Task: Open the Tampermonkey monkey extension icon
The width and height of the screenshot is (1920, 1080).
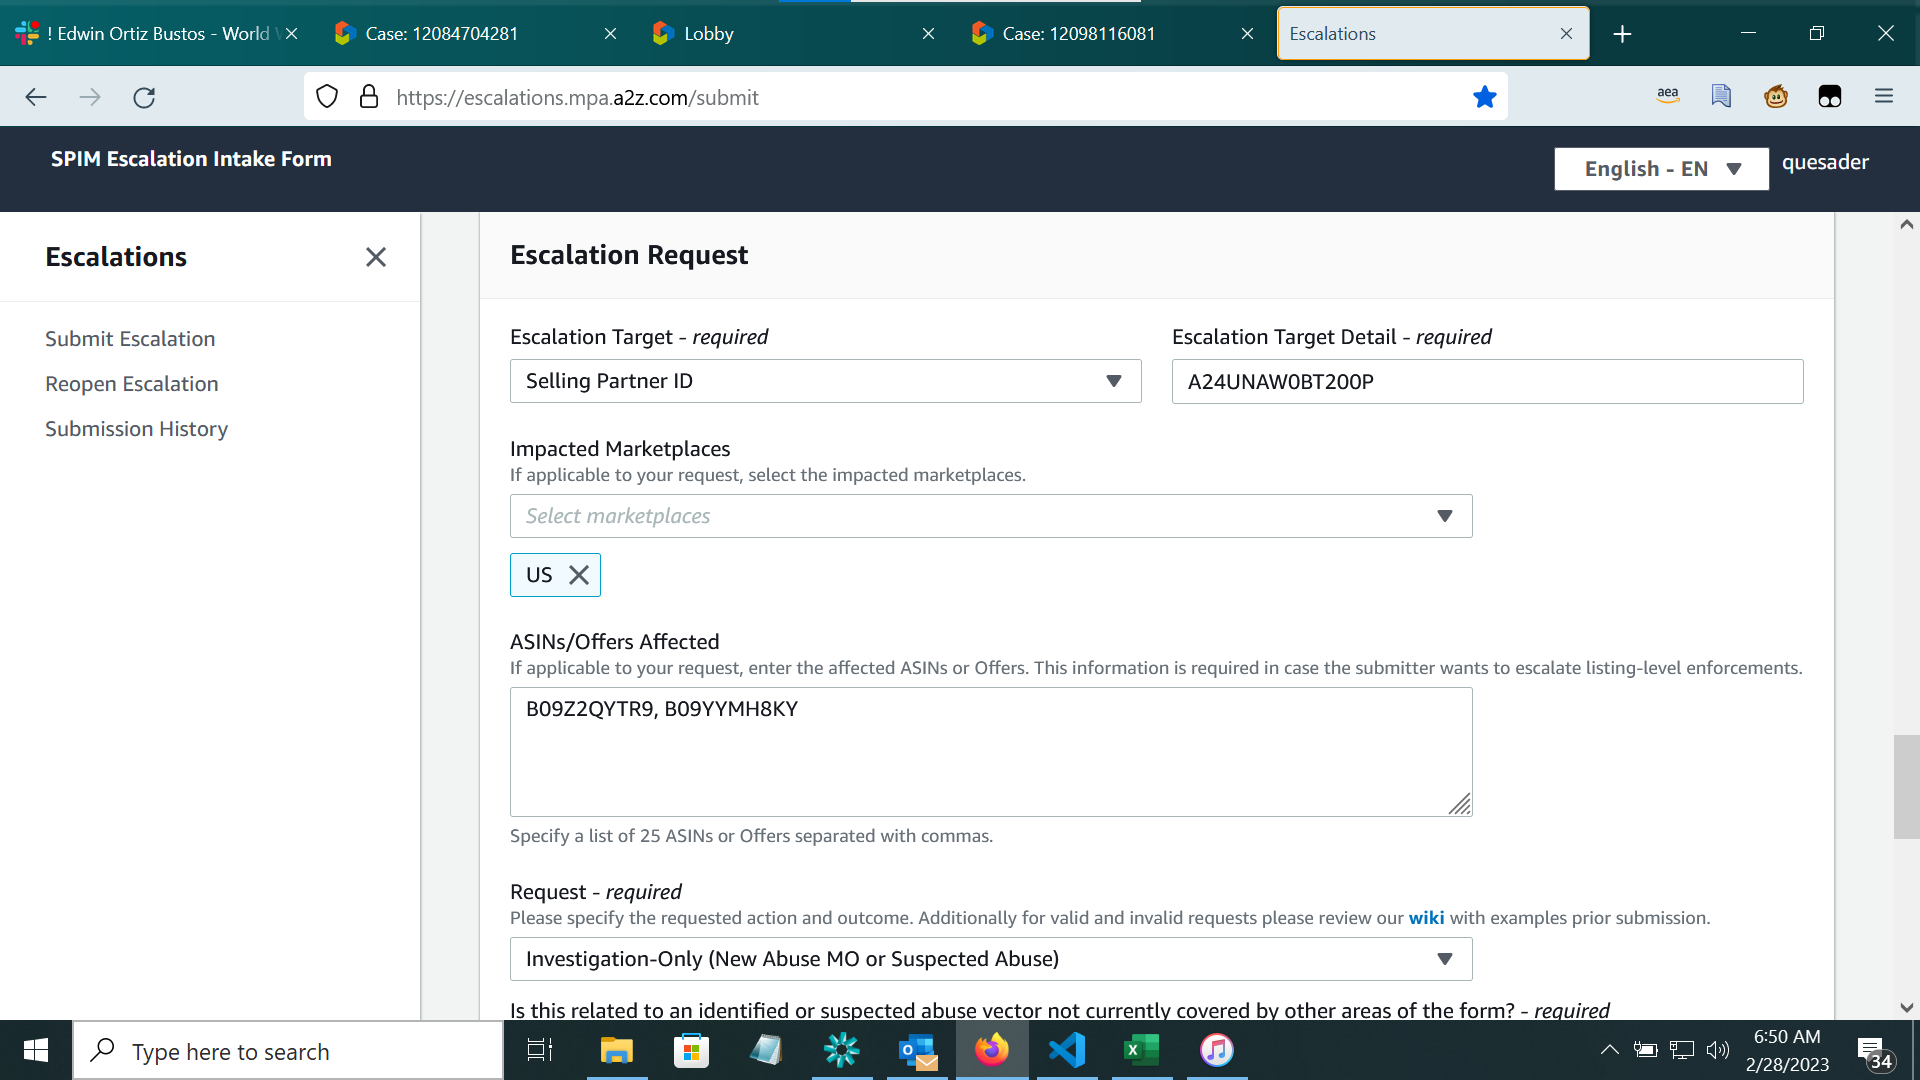Action: click(x=1776, y=96)
